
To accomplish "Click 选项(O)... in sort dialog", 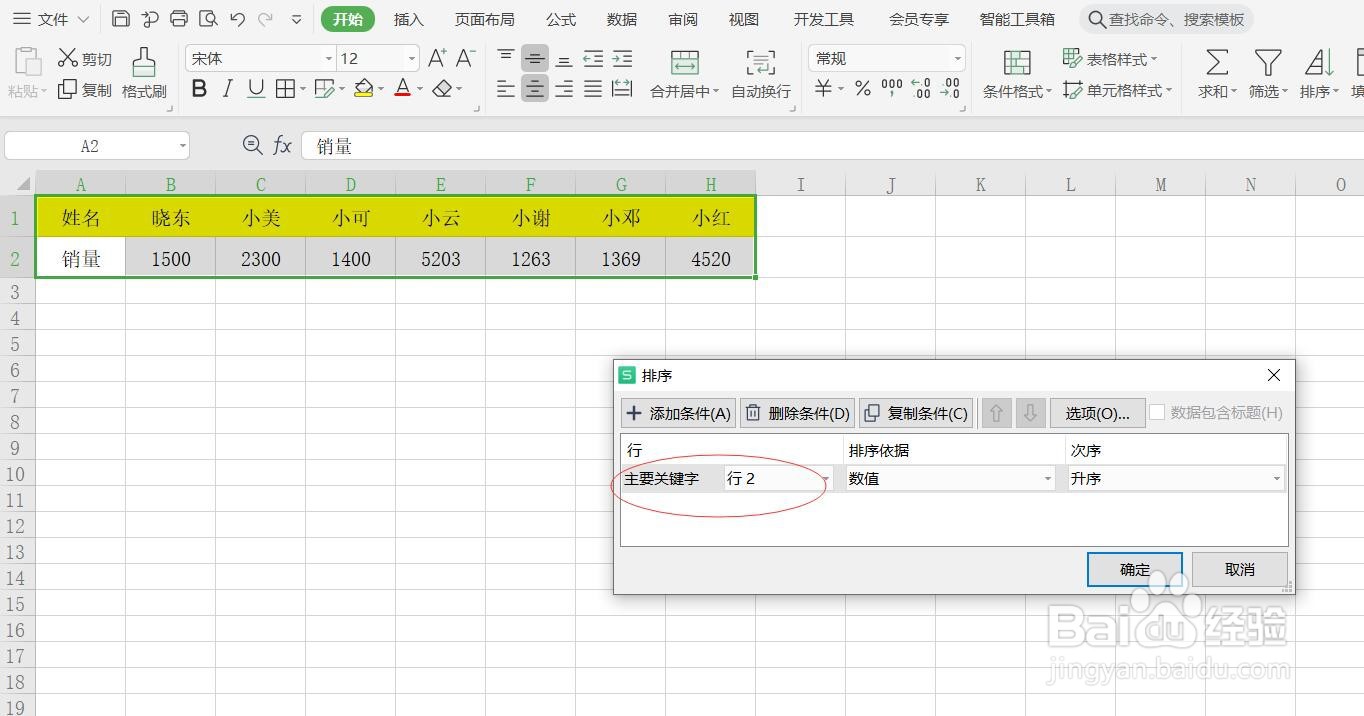I will tap(1097, 413).
